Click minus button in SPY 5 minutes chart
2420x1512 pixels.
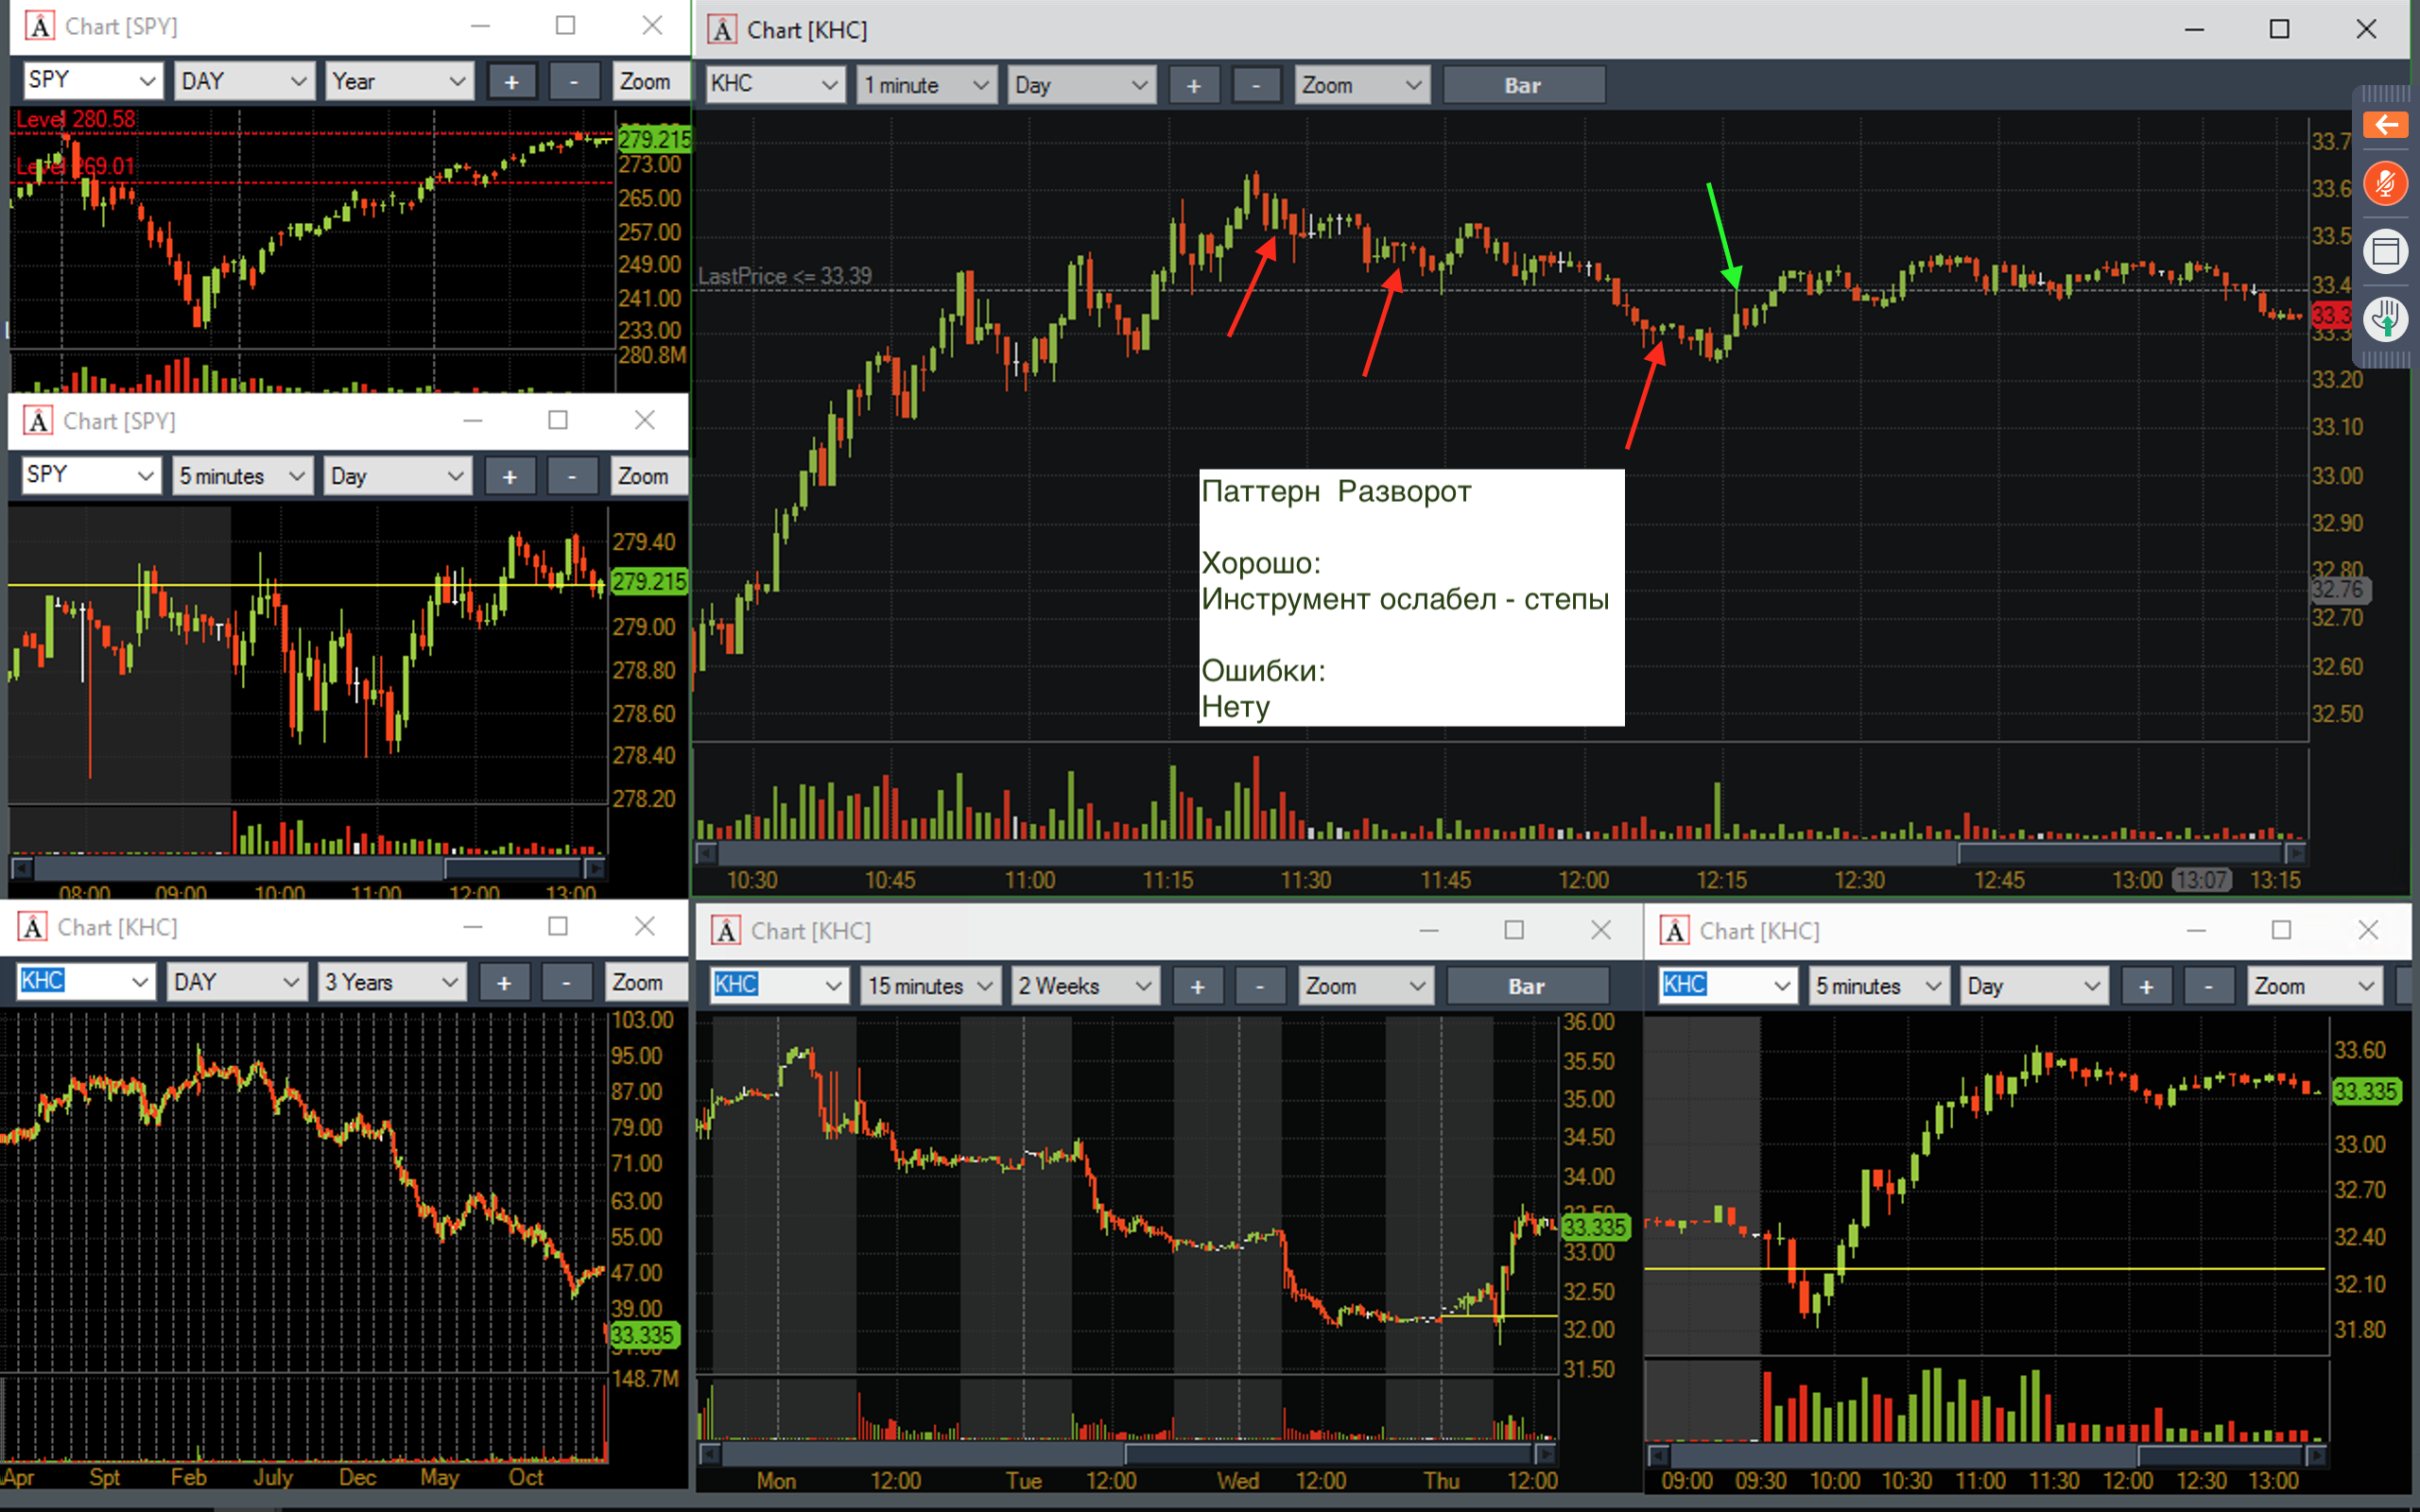click(x=572, y=477)
